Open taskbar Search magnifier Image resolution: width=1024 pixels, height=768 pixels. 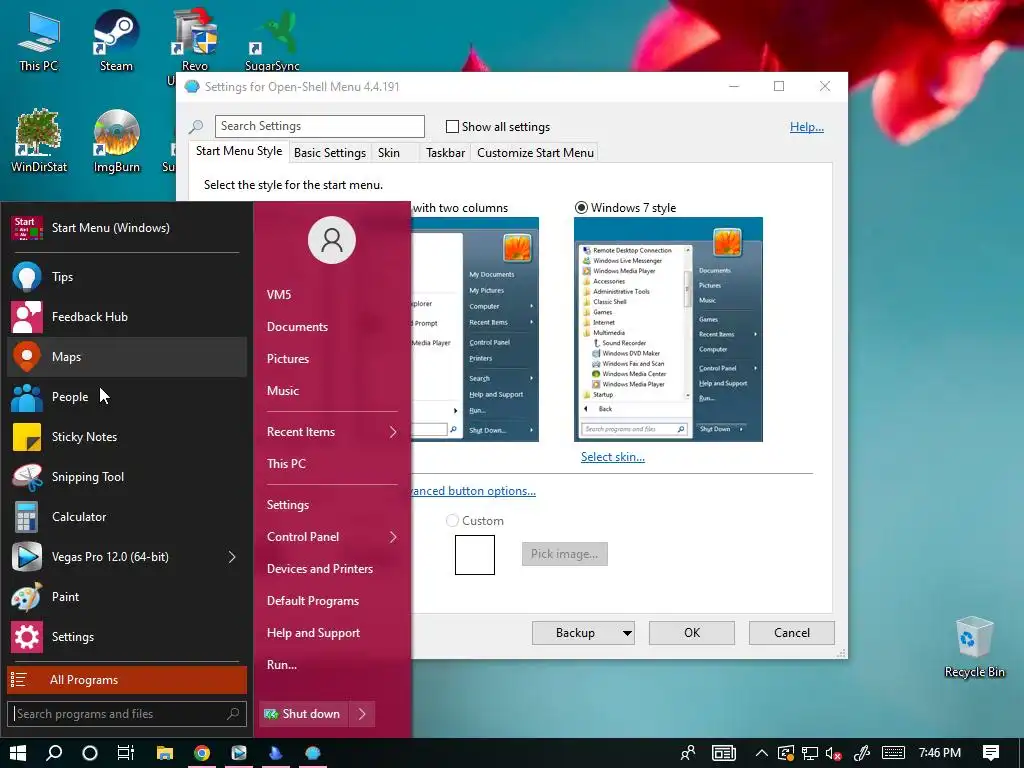(x=54, y=753)
